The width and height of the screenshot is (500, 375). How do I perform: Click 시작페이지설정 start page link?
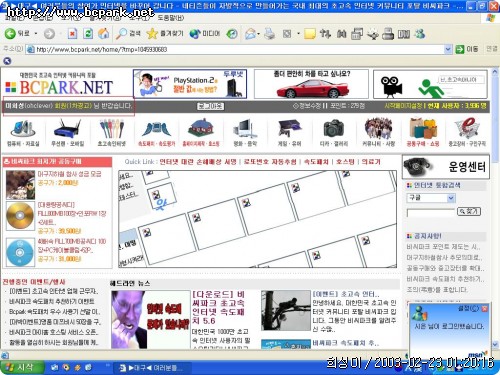[x=403, y=106]
